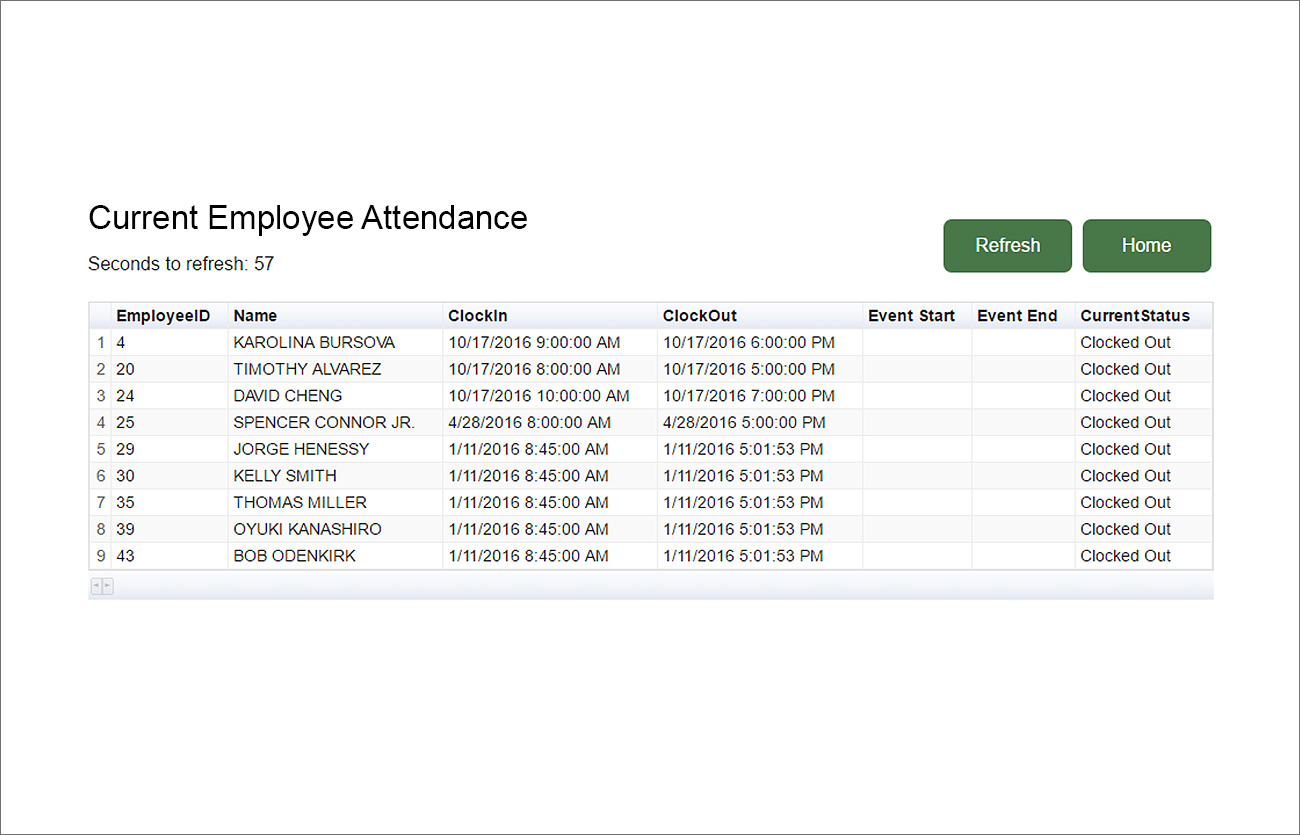Select the THOMAS MILLER name cell

[335, 503]
